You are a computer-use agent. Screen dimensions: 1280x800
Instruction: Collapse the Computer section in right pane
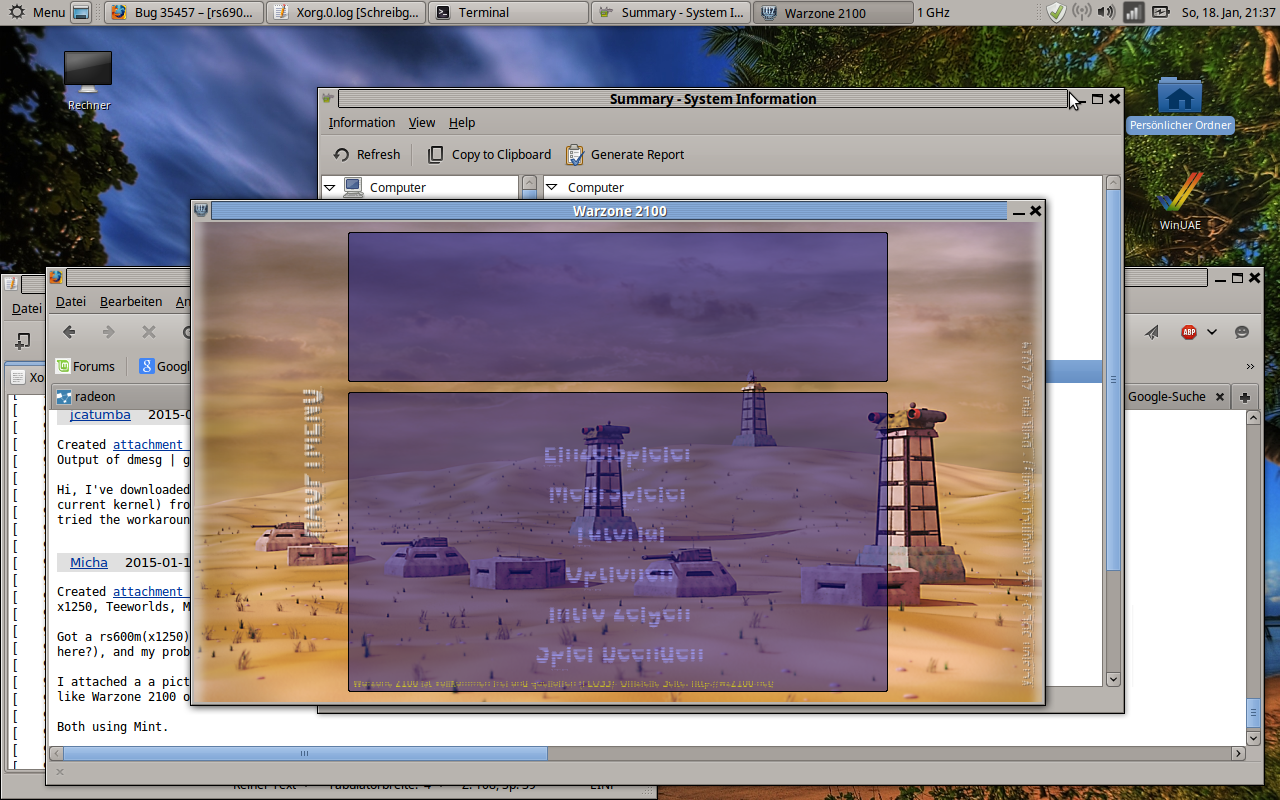[551, 187]
